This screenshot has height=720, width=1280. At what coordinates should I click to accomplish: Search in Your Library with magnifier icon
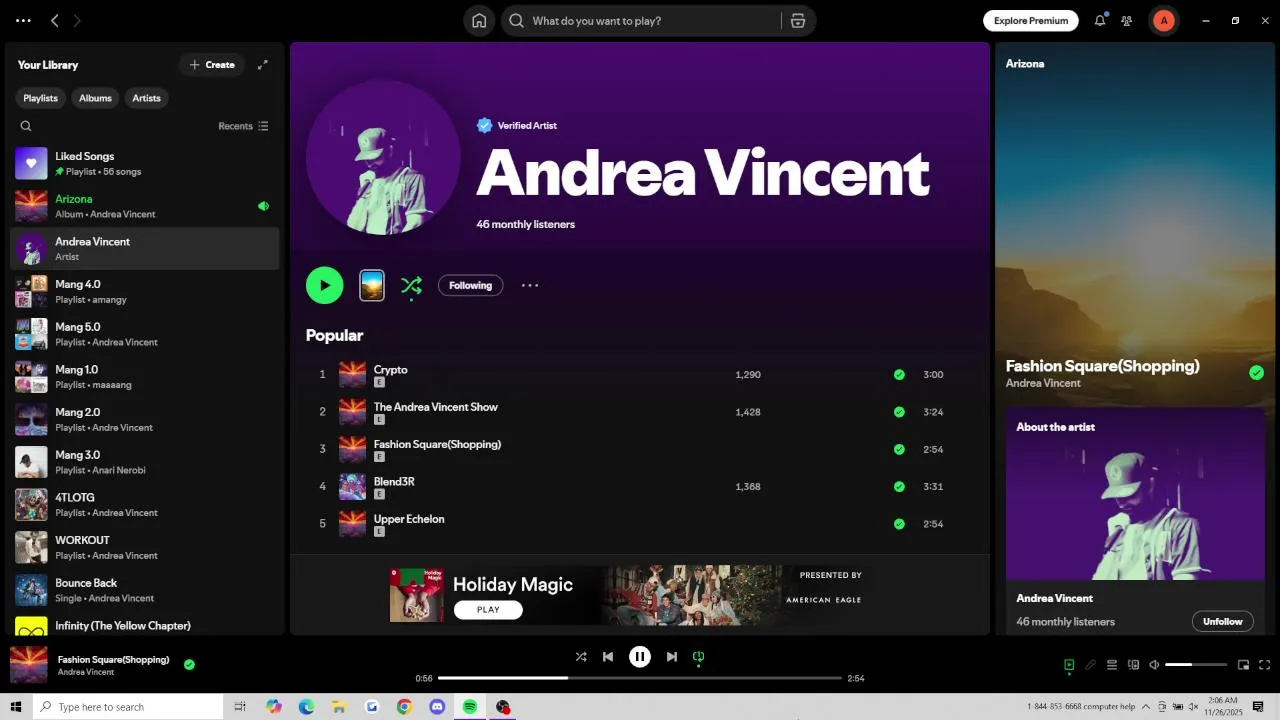pyautogui.click(x=26, y=126)
